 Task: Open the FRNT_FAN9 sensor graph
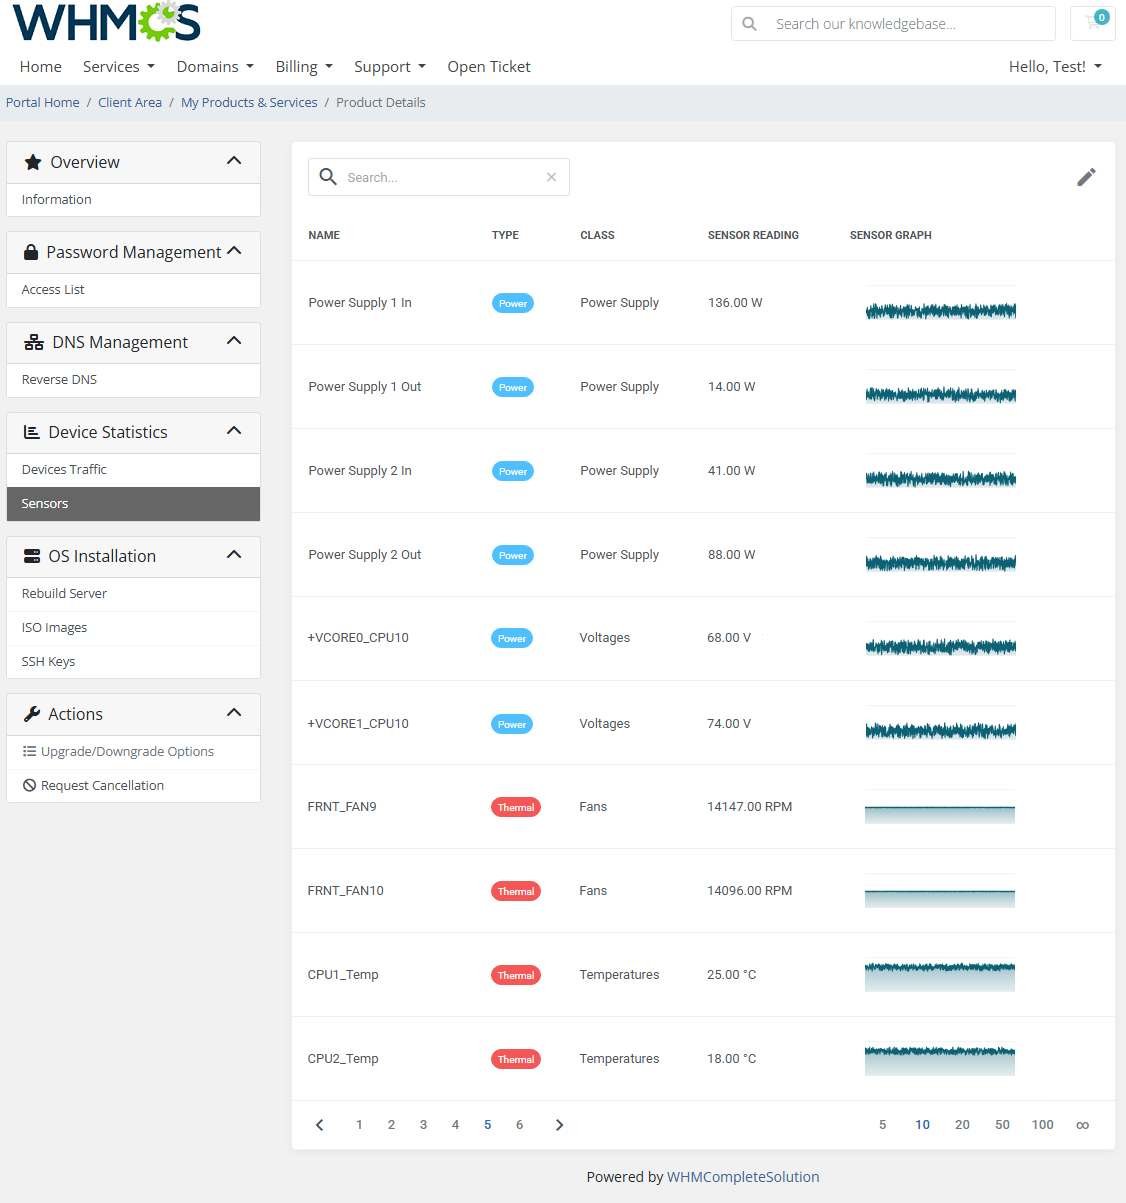pos(940,807)
